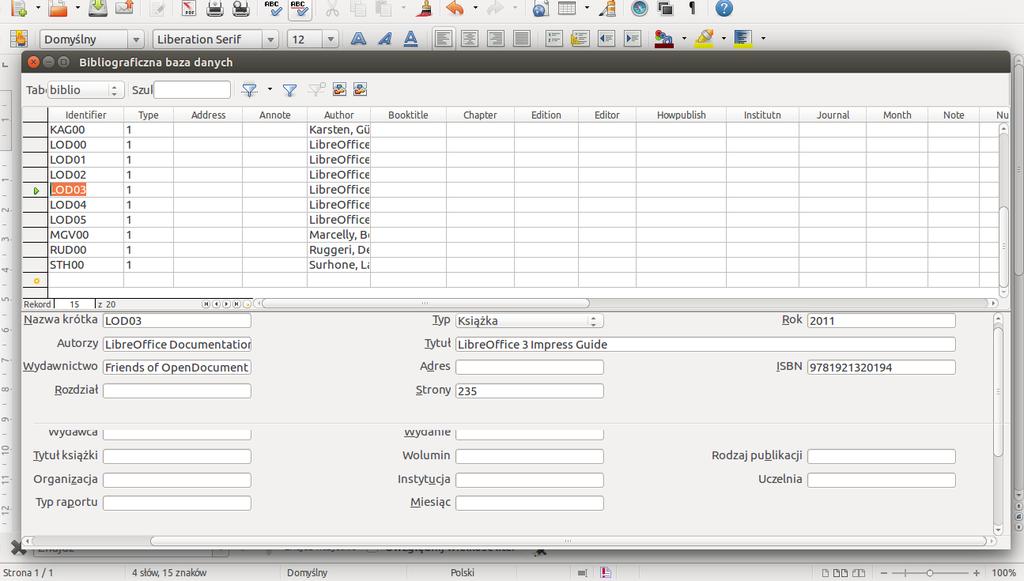
Task: Open the Navigator compass icon
Action: [x=639, y=8]
